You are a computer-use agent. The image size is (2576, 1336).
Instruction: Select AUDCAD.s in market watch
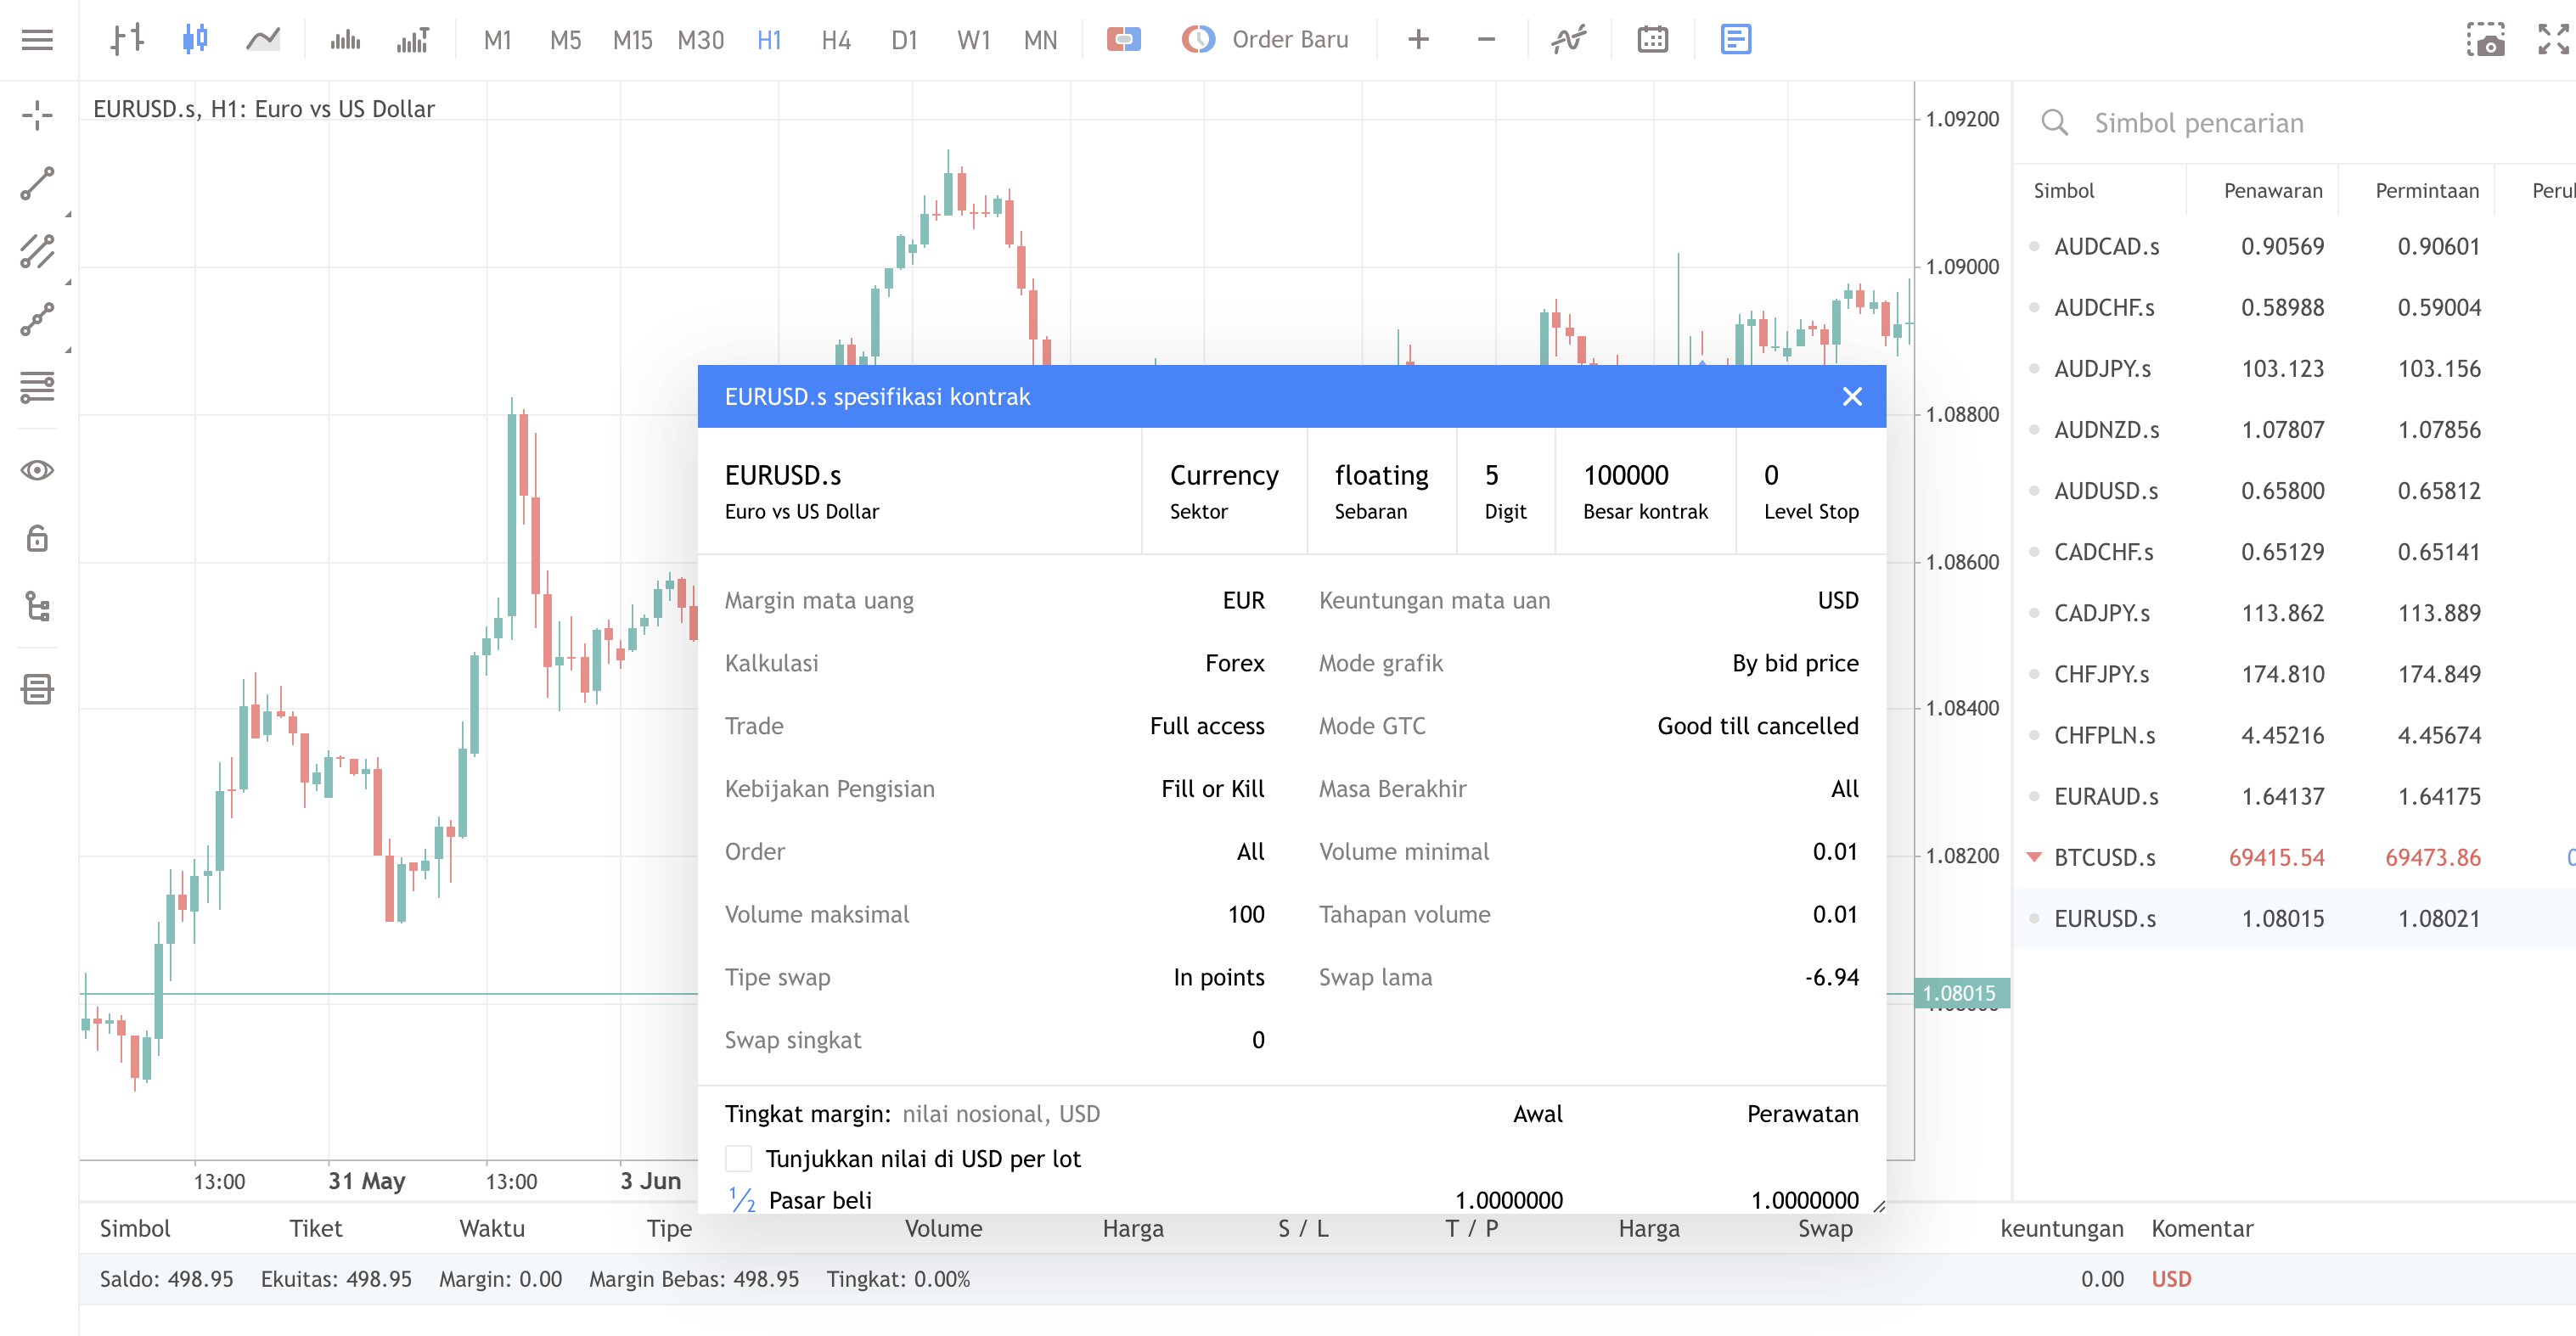2106,246
